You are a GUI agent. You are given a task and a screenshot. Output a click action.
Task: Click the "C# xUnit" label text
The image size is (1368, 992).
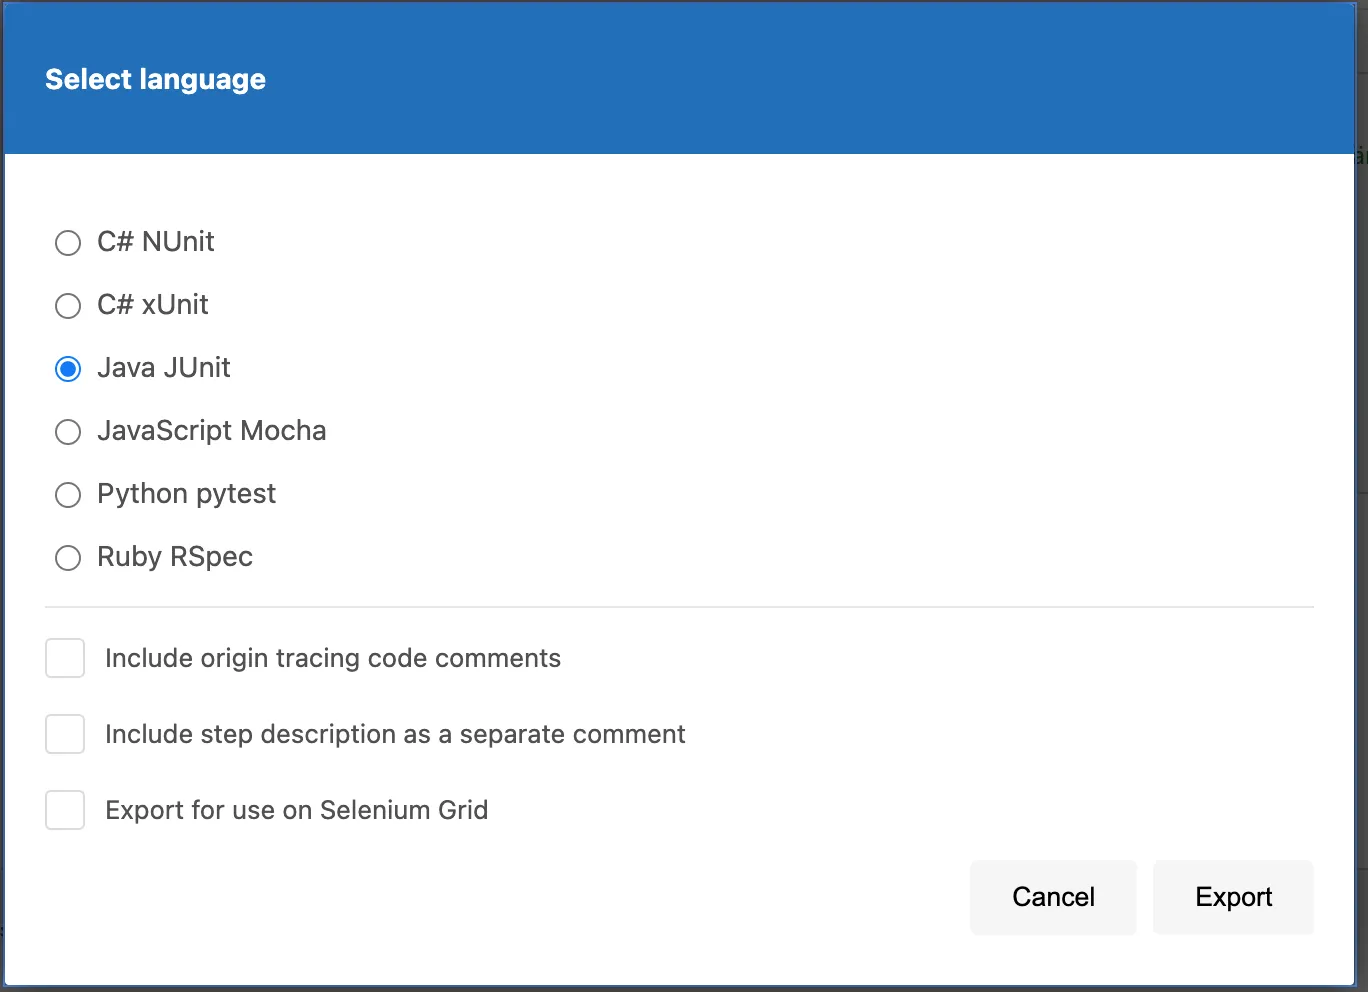(153, 305)
